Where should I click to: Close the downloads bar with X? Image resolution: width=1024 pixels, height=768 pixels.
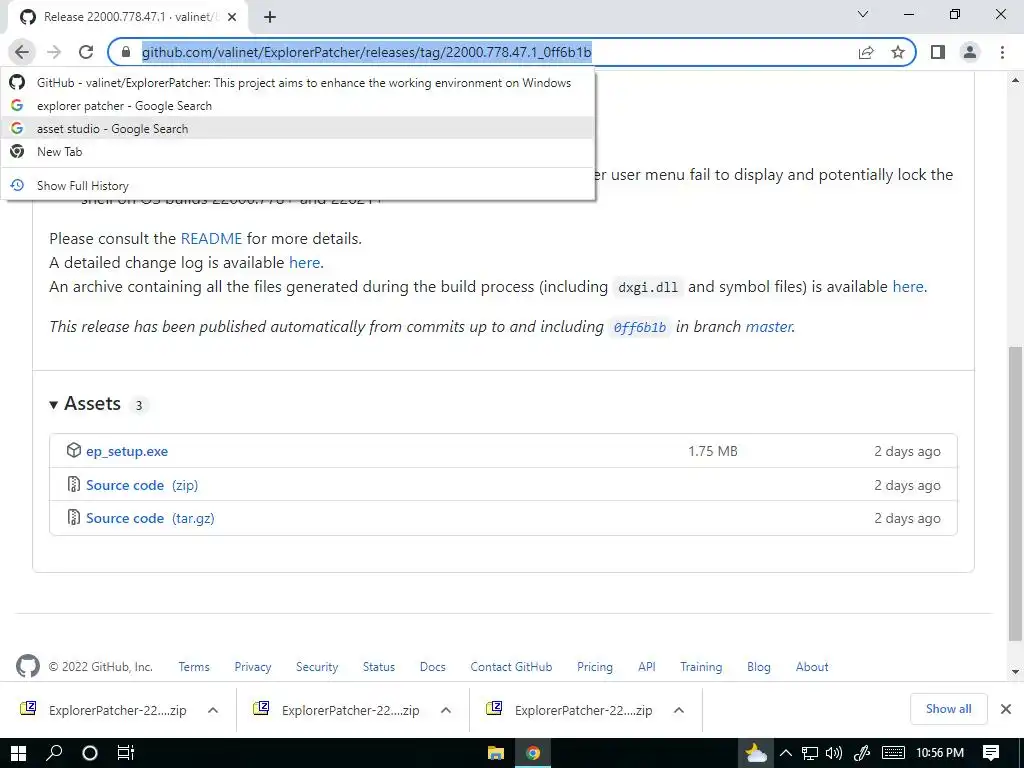pos(1006,709)
